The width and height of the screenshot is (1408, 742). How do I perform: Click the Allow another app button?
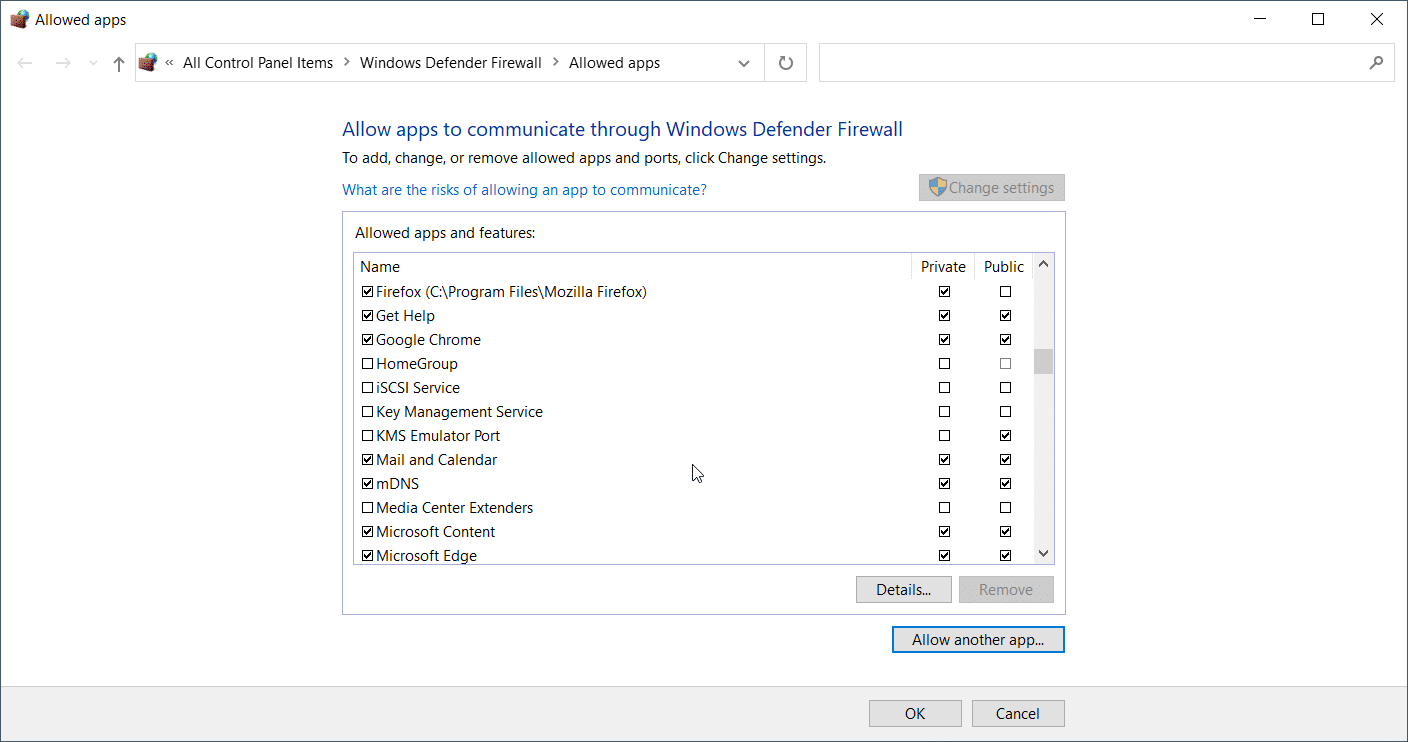(978, 640)
